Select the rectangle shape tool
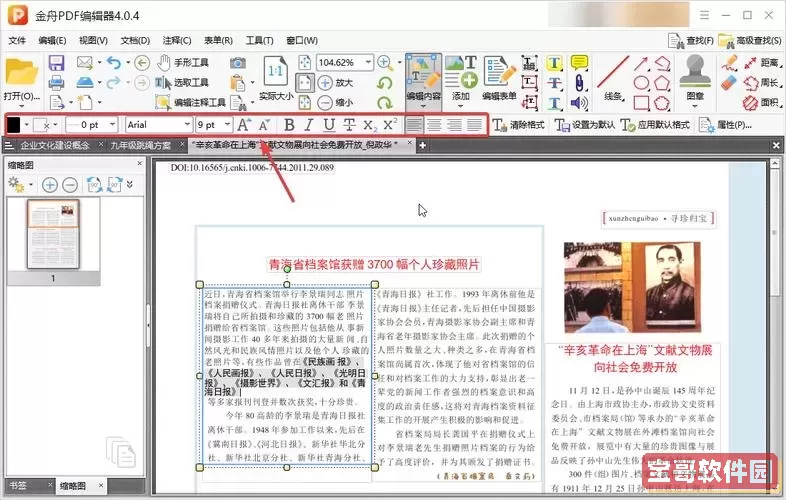Image resolution: width=786 pixels, height=500 pixels. [x=641, y=102]
